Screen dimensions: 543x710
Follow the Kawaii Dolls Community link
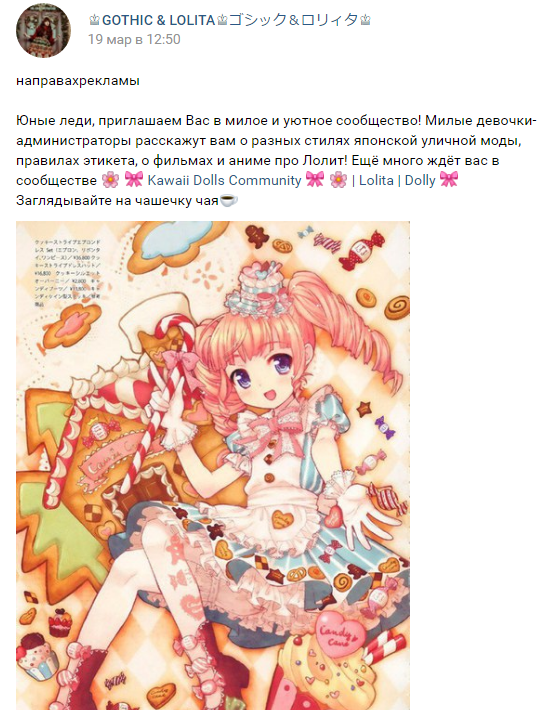[224, 180]
